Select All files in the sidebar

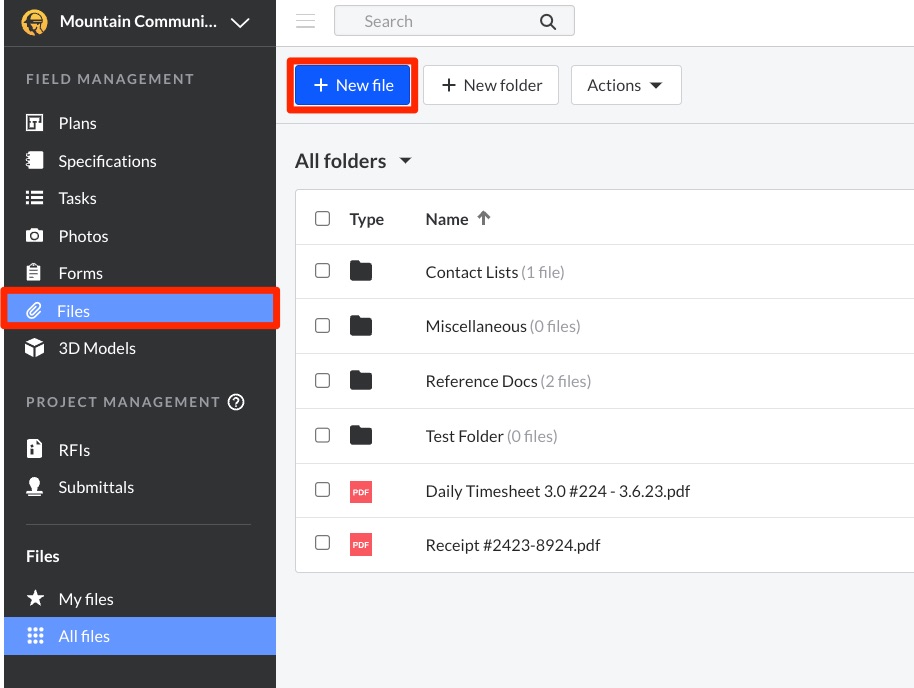140,636
